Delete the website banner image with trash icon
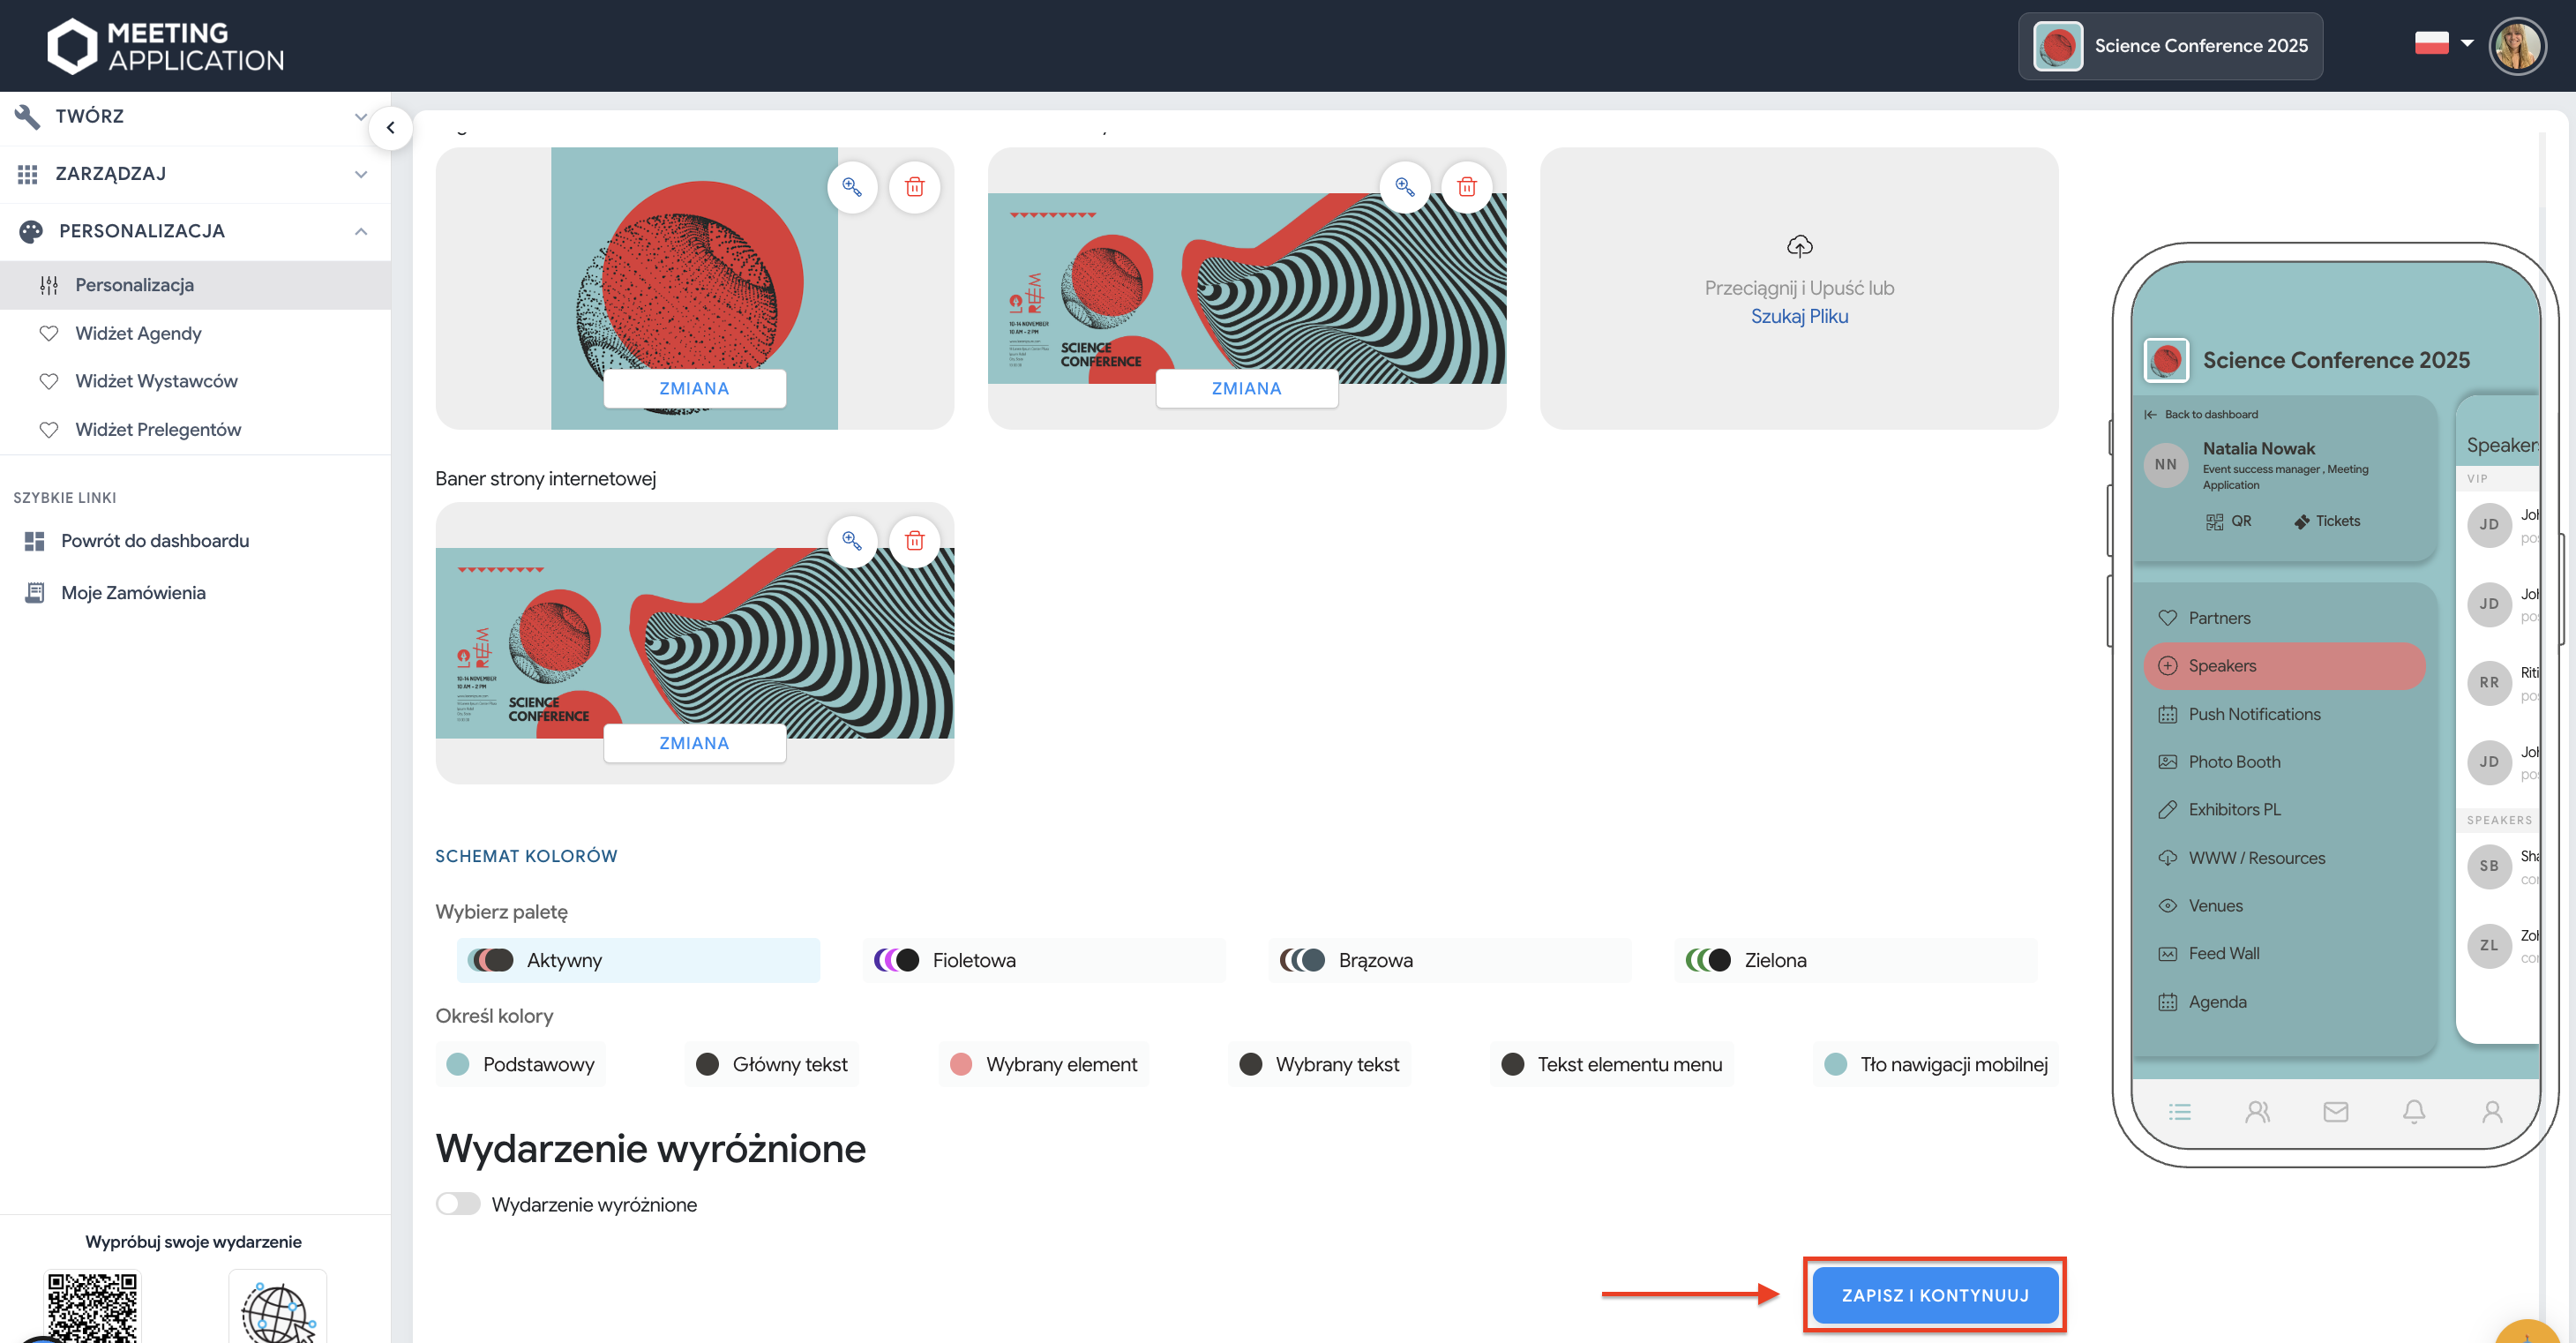The height and width of the screenshot is (1343, 2576). click(x=914, y=541)
